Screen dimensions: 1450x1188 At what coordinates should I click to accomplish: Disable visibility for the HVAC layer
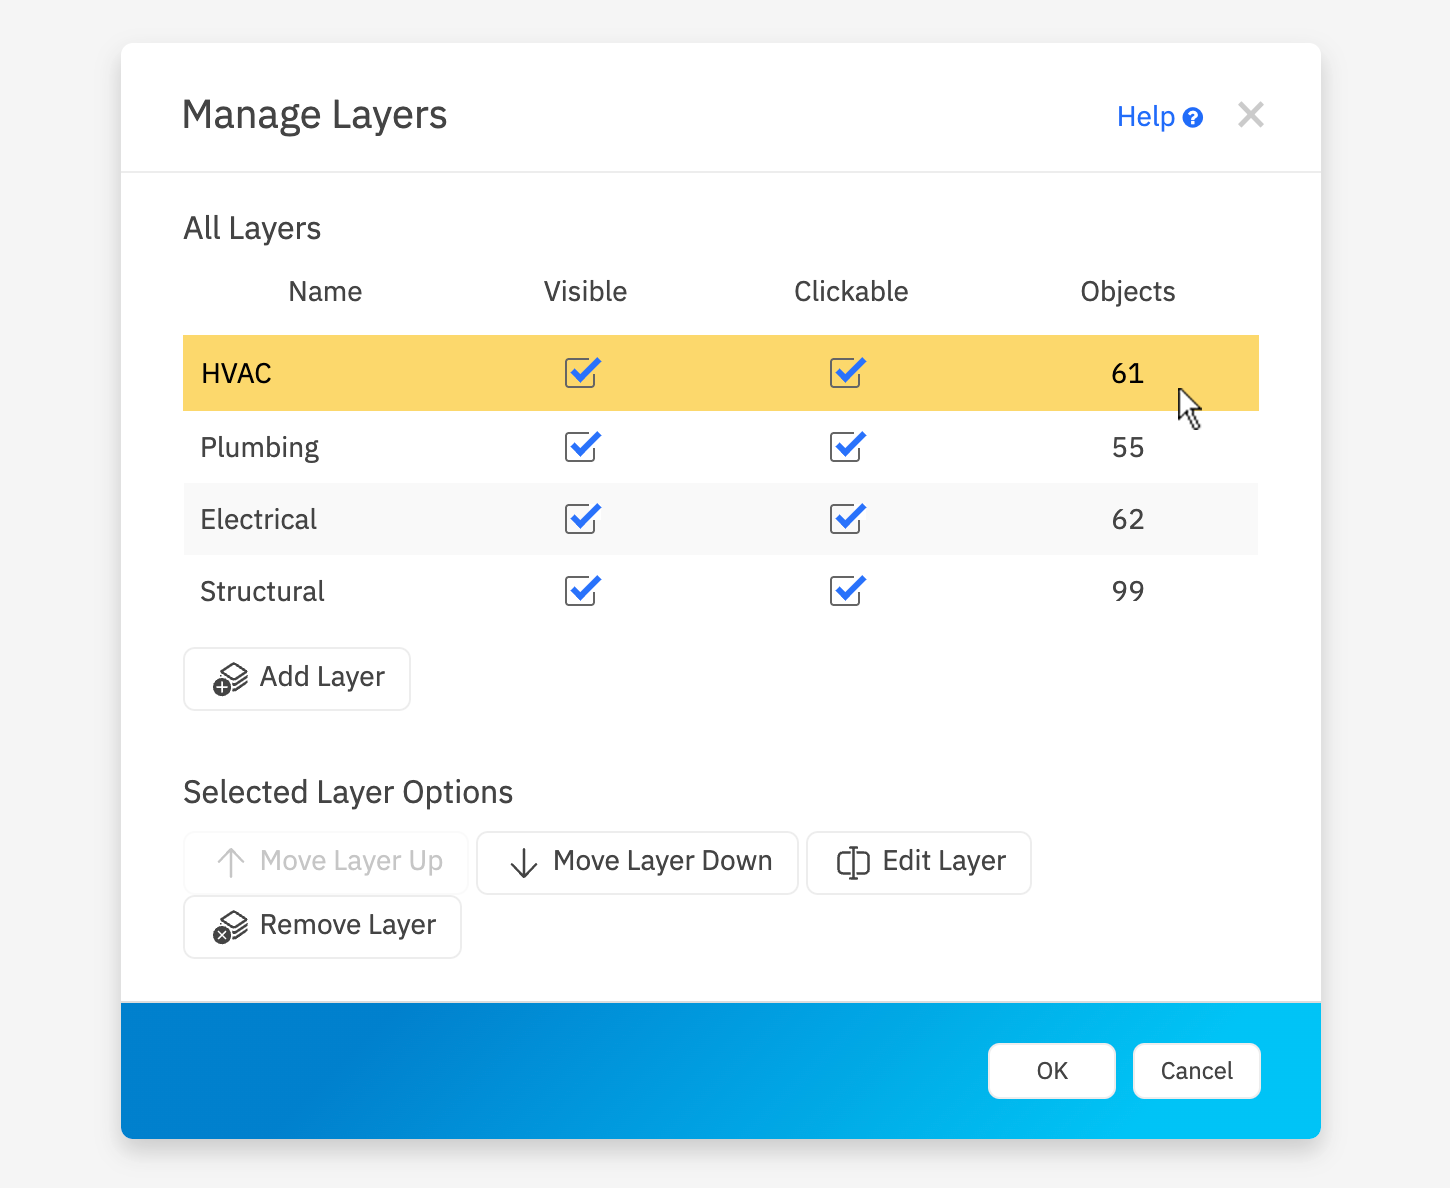(582, 373)
